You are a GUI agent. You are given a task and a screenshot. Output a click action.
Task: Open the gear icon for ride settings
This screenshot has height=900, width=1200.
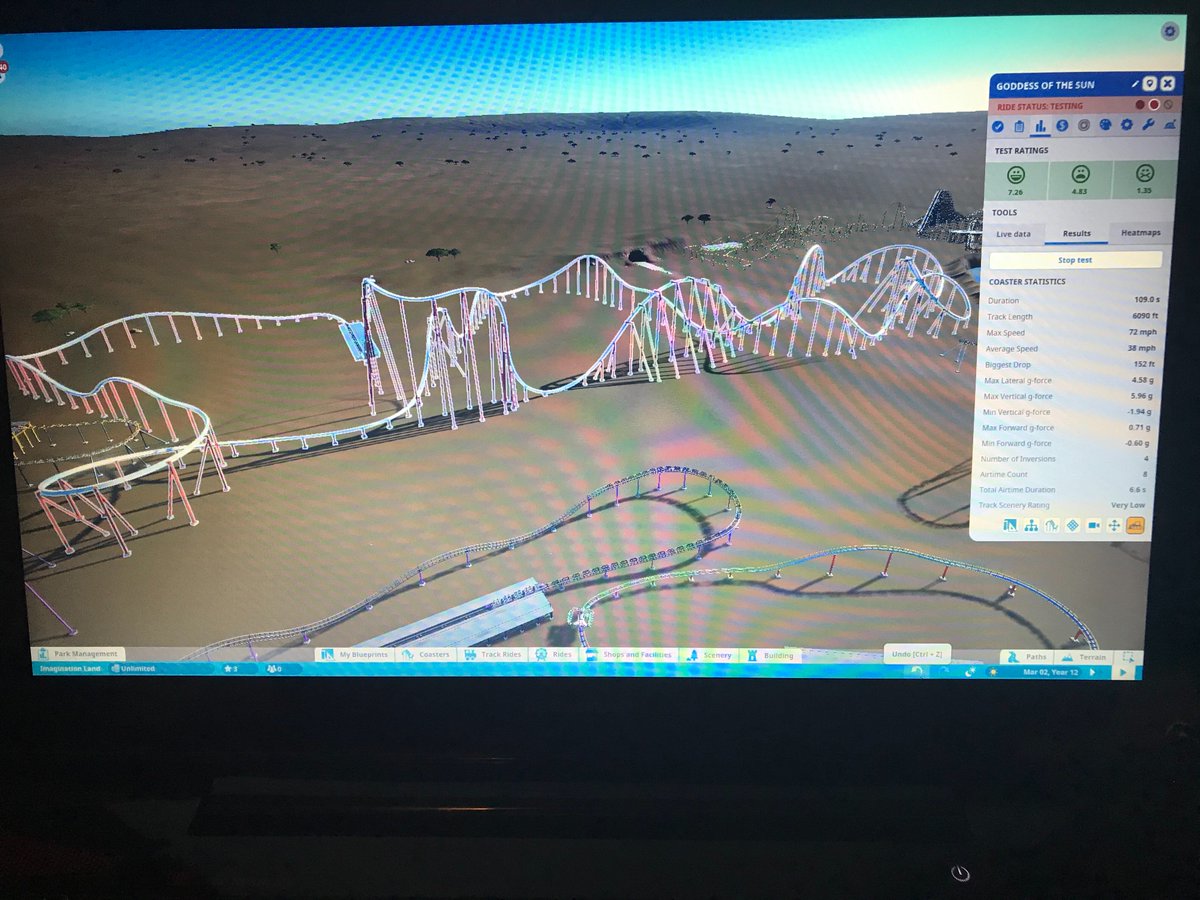(x=1126, y=126)
